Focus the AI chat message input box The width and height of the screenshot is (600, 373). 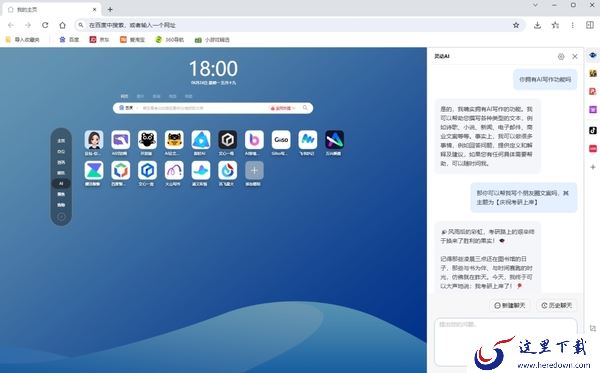pyautogui.click(x=505, y=342)
